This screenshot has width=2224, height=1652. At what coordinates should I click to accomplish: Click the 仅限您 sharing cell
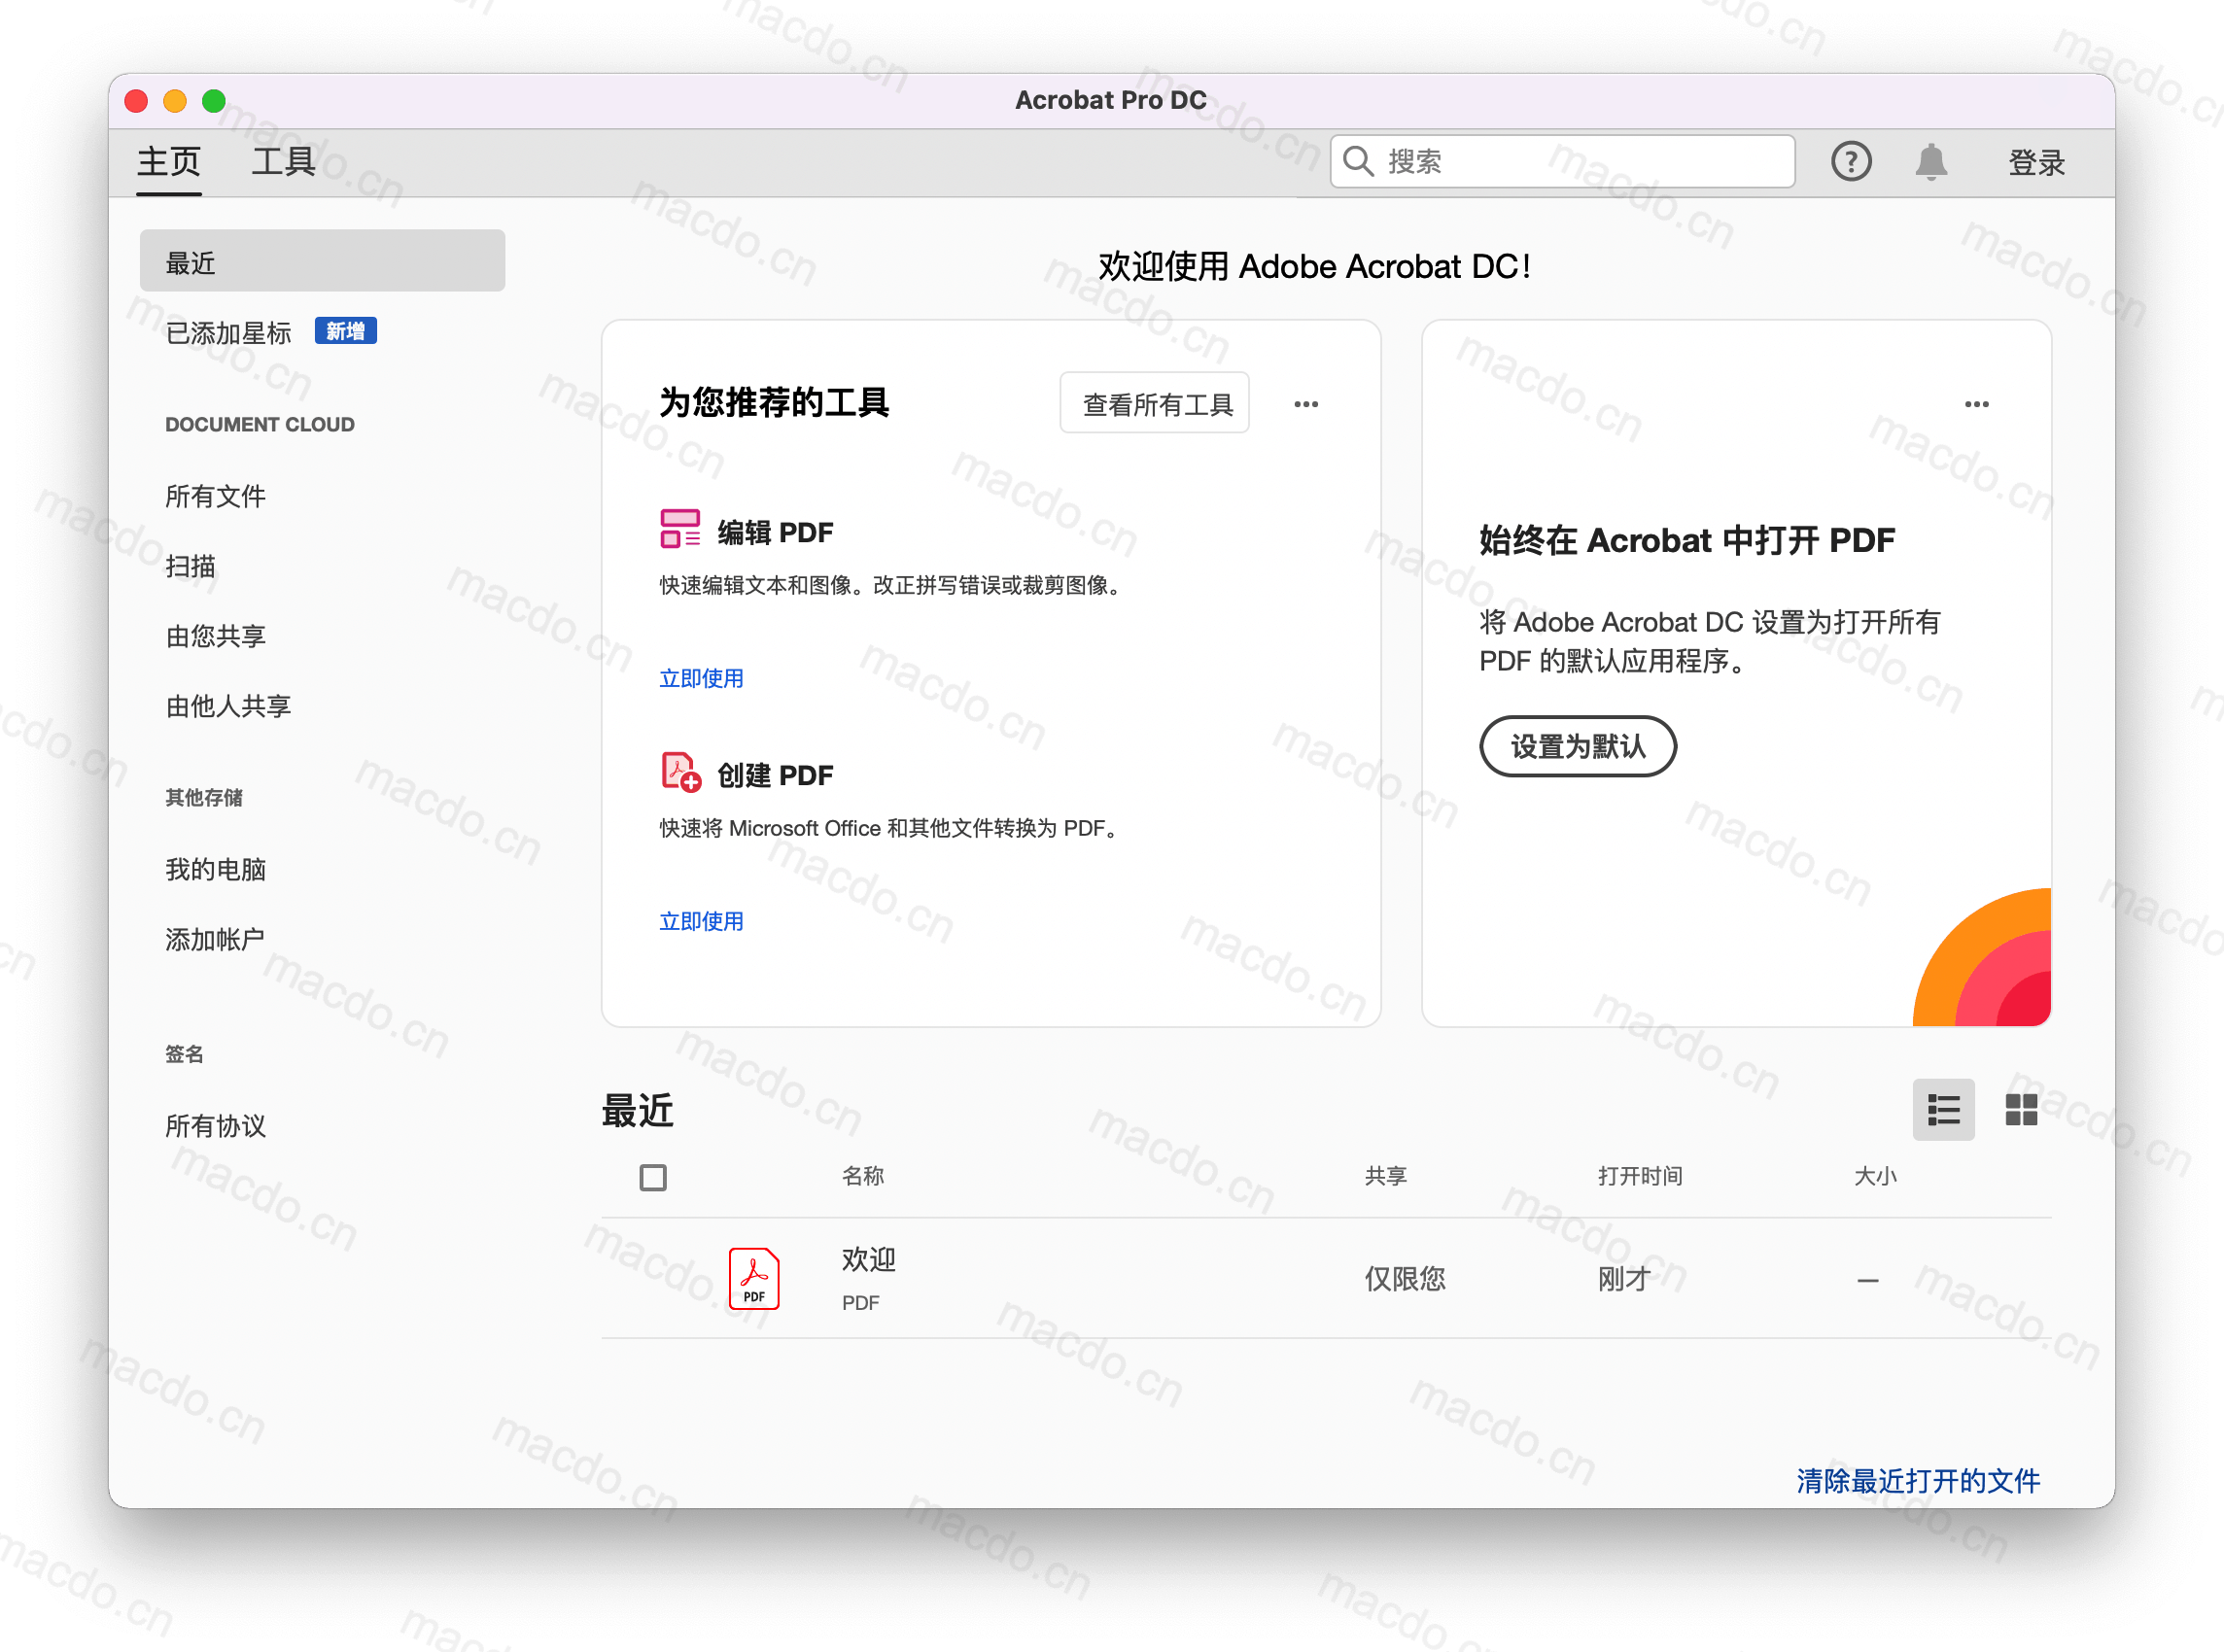click(x=1405, y=1279)
